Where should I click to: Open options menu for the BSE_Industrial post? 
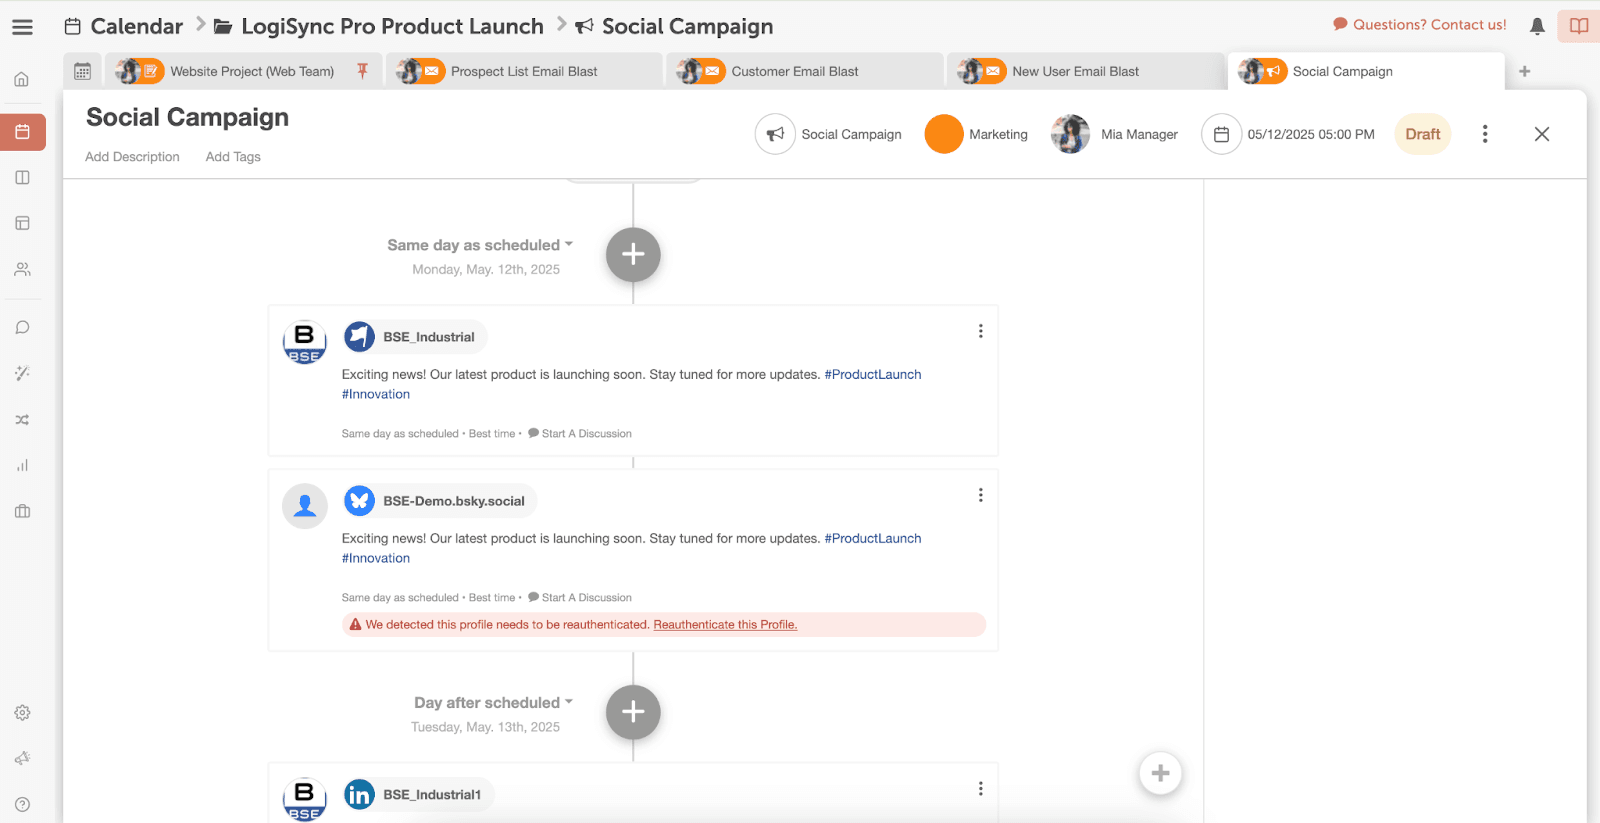(x=980, y=331)
